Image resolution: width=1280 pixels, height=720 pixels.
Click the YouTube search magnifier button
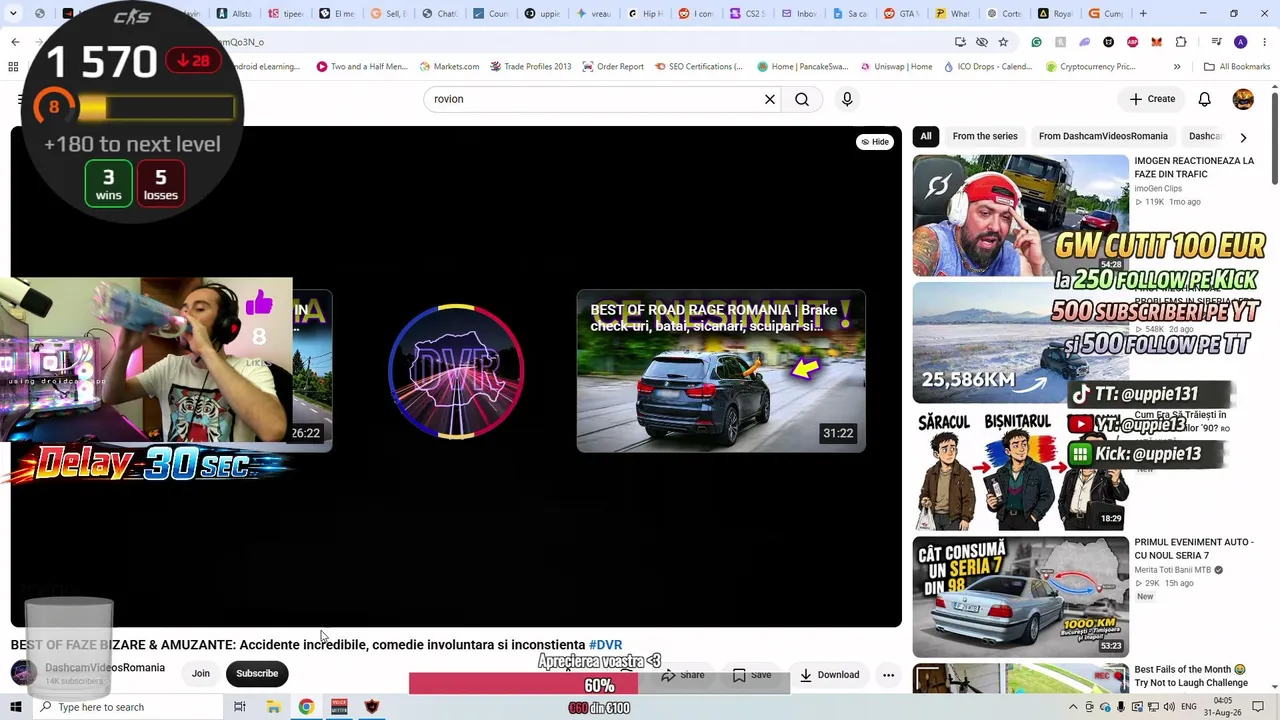click(x=802, y=99)
